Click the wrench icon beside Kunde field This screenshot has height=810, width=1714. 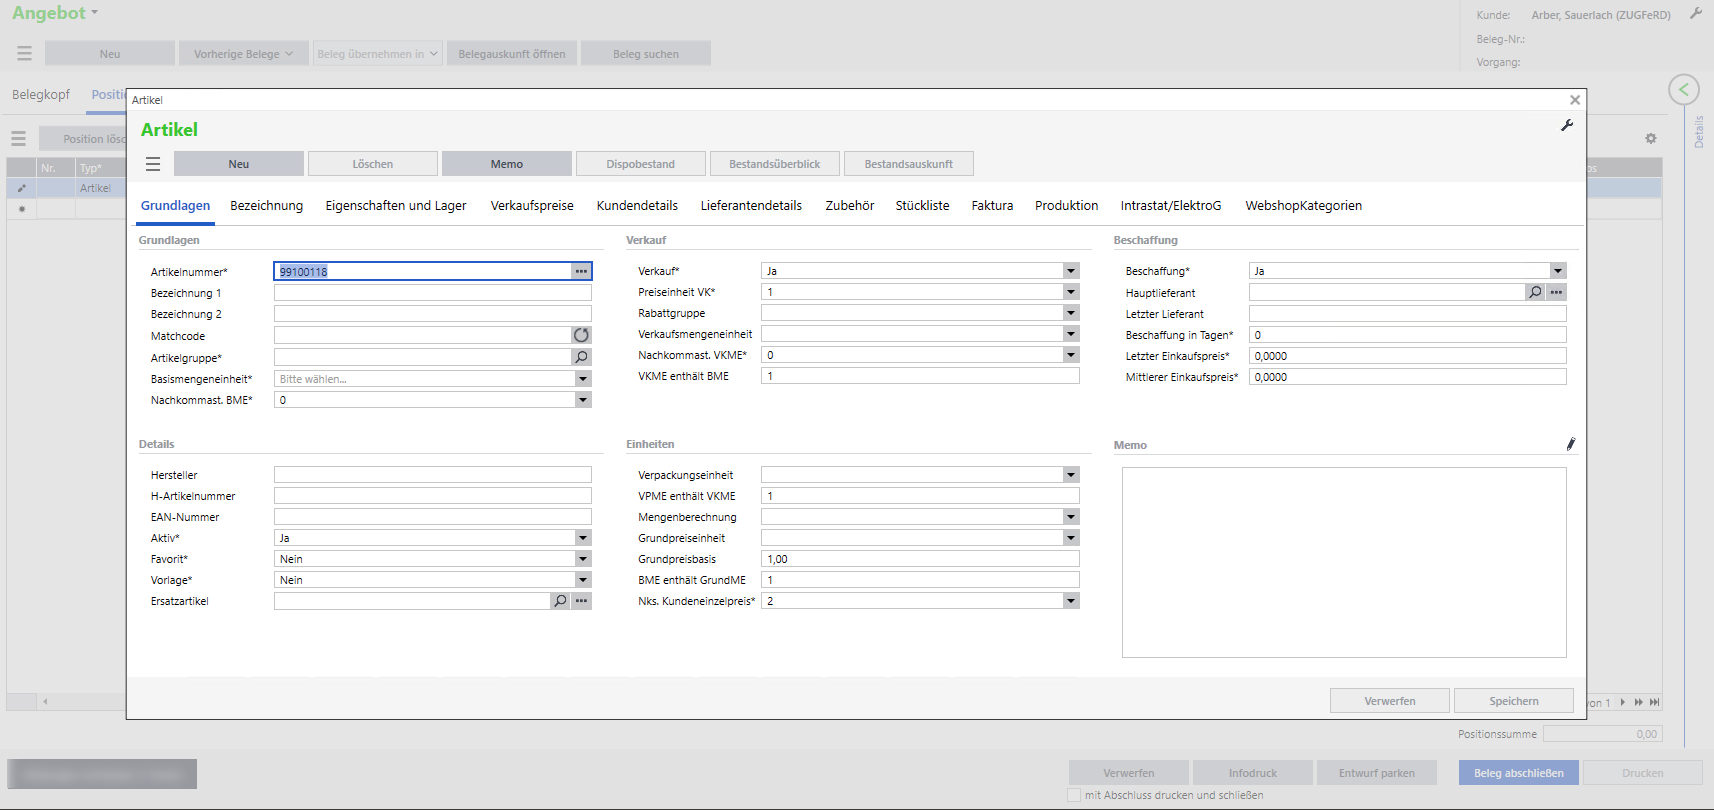pyautogui.click(x=1696, y=14)
